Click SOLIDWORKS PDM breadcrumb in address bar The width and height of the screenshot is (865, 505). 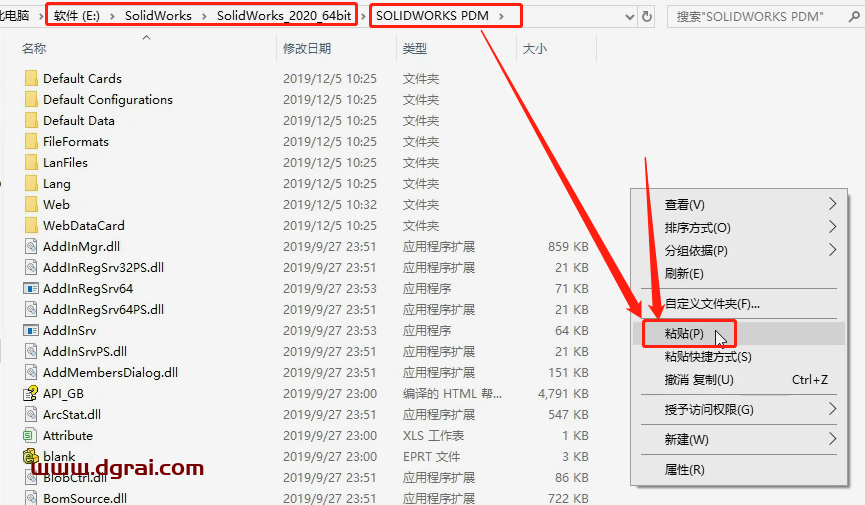pyautogui.click(x=432, y=16)
